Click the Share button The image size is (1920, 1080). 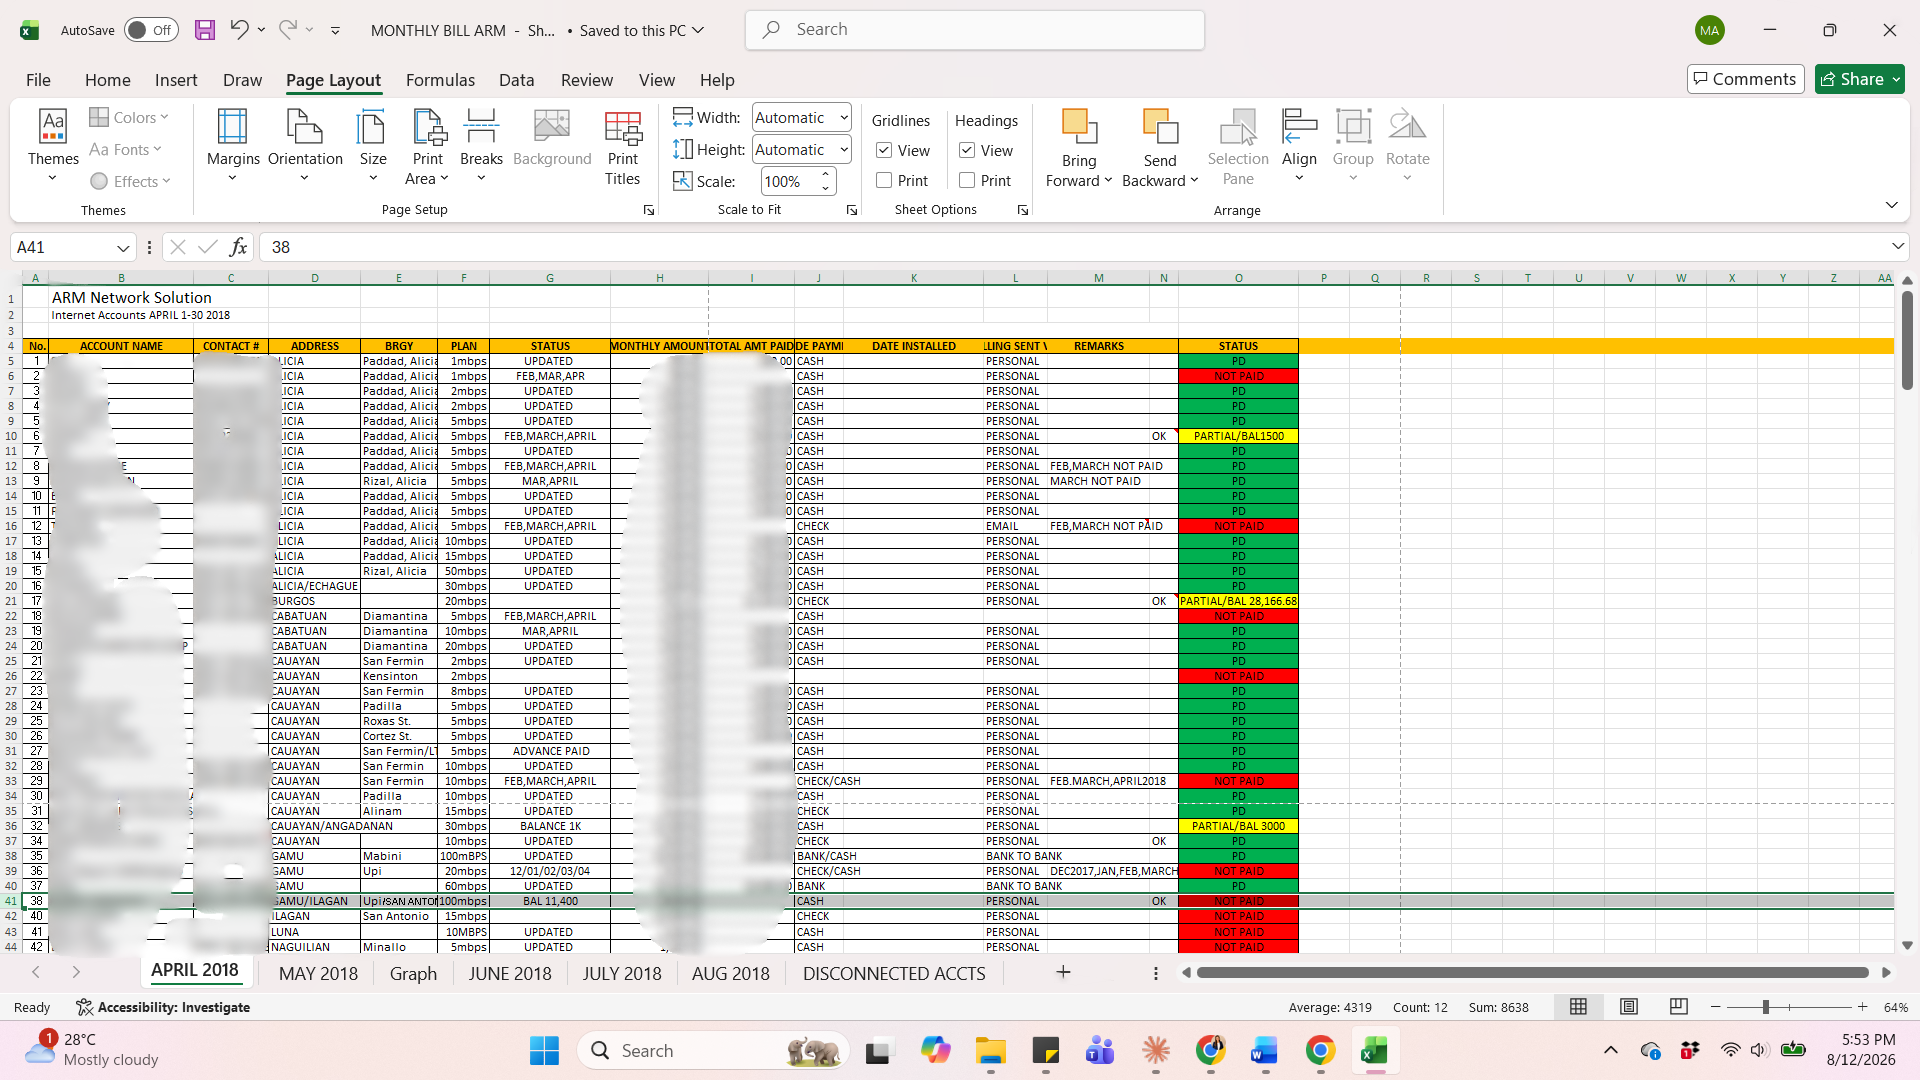click(1860, 79)
